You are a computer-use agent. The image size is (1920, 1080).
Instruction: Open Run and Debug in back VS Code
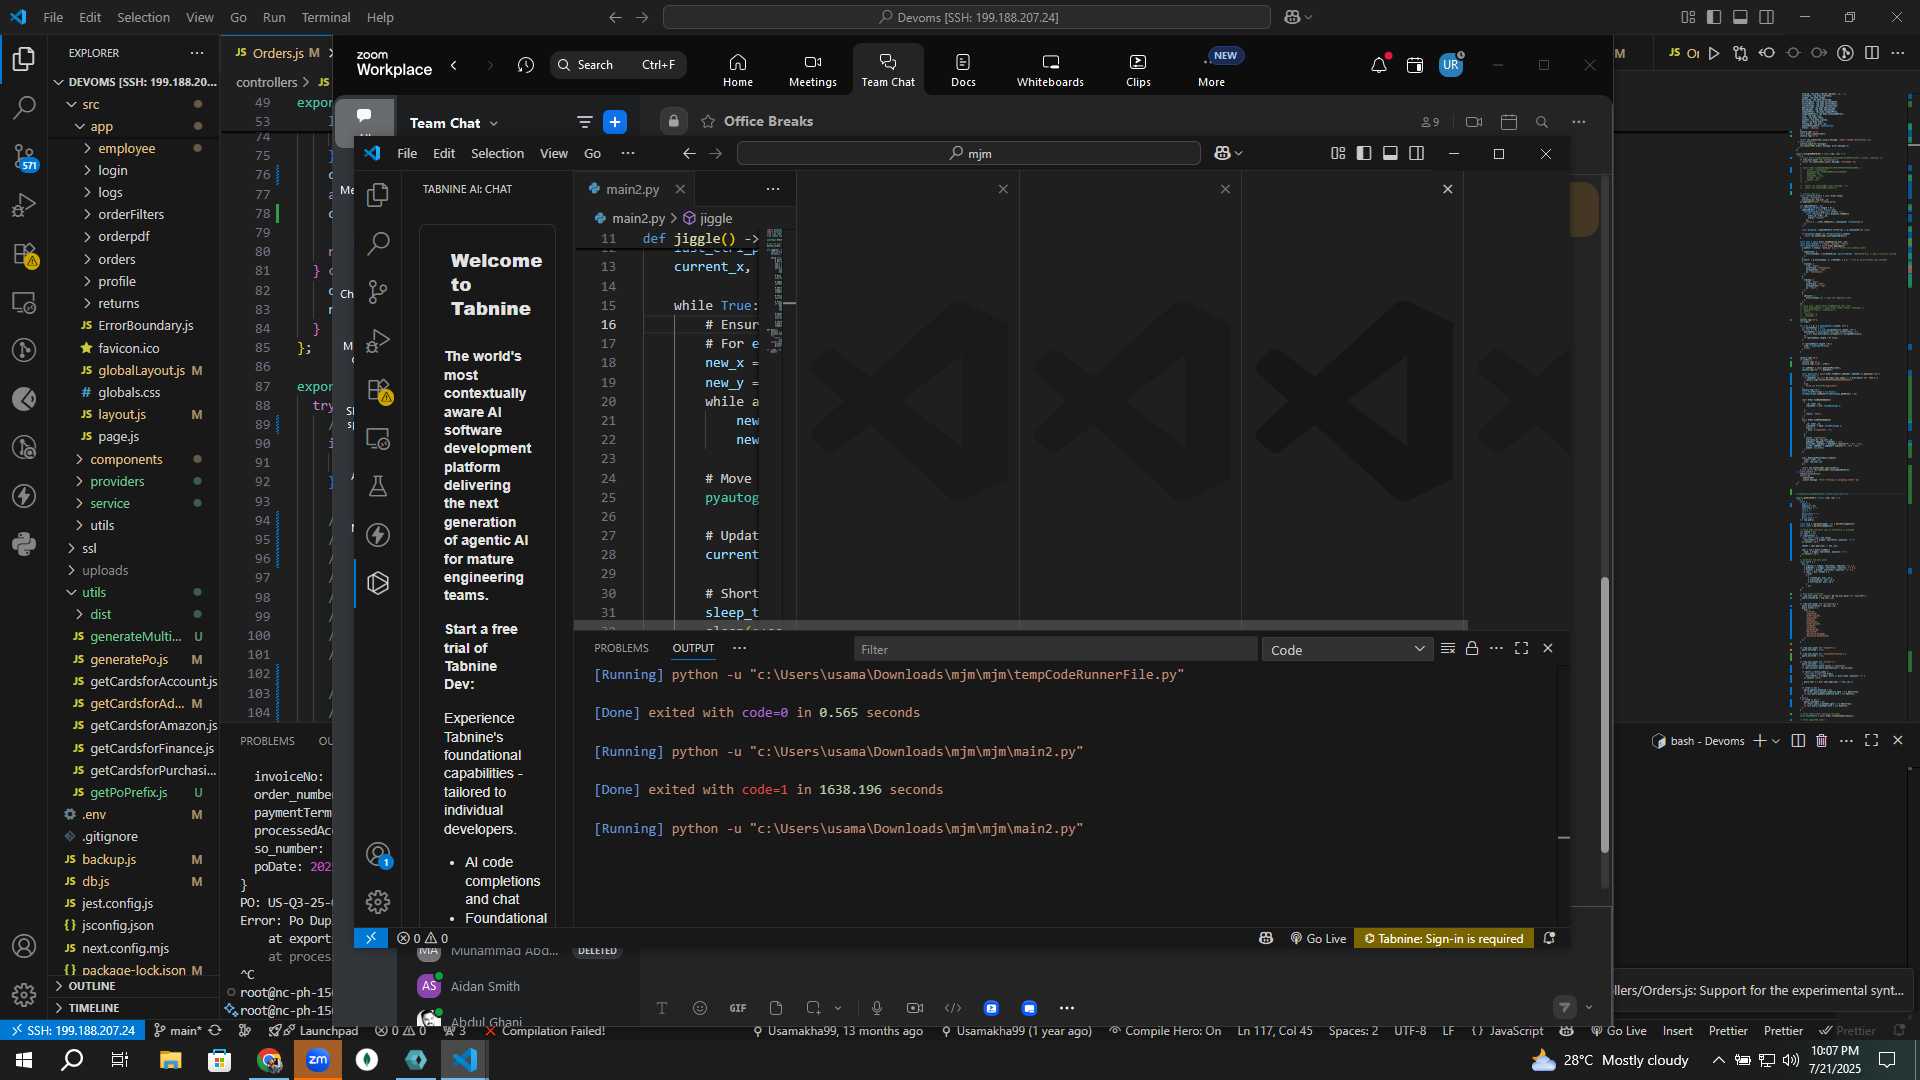tap(24, 205)
